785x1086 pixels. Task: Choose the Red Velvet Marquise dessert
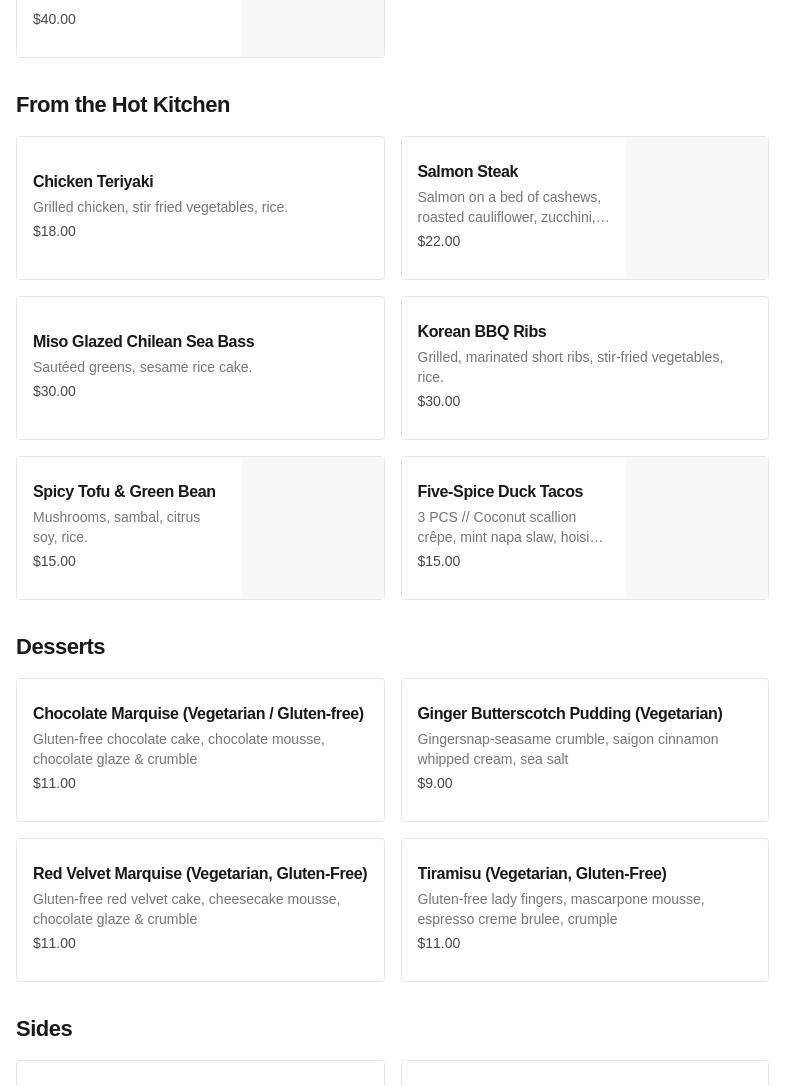200,909
